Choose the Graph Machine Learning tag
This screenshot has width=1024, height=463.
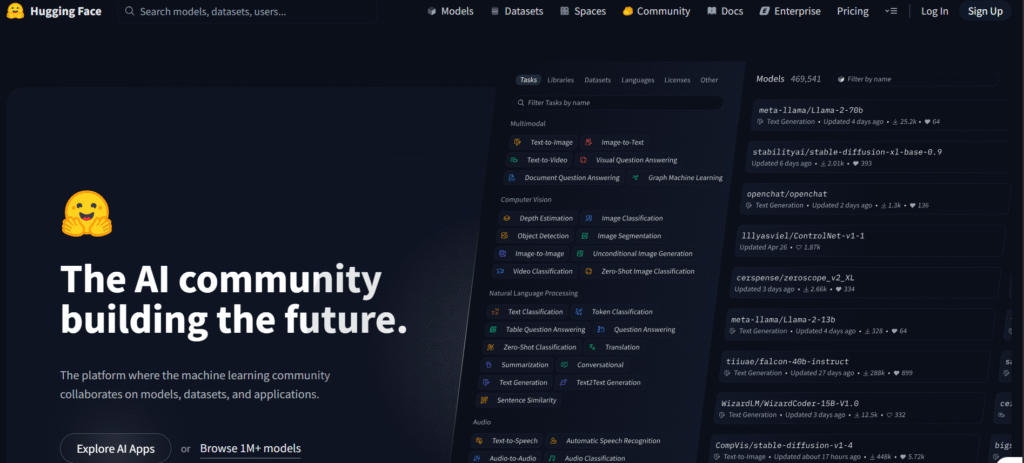(677, 178)
